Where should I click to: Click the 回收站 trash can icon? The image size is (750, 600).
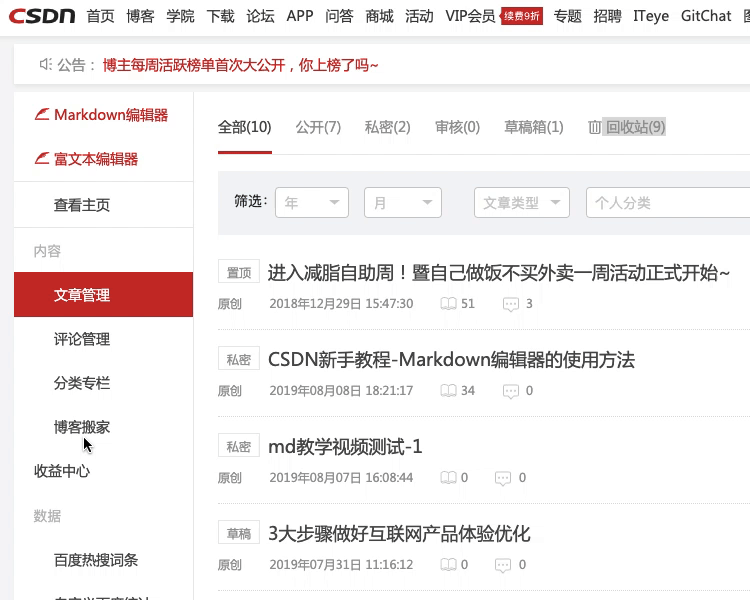tap(595, 127)
